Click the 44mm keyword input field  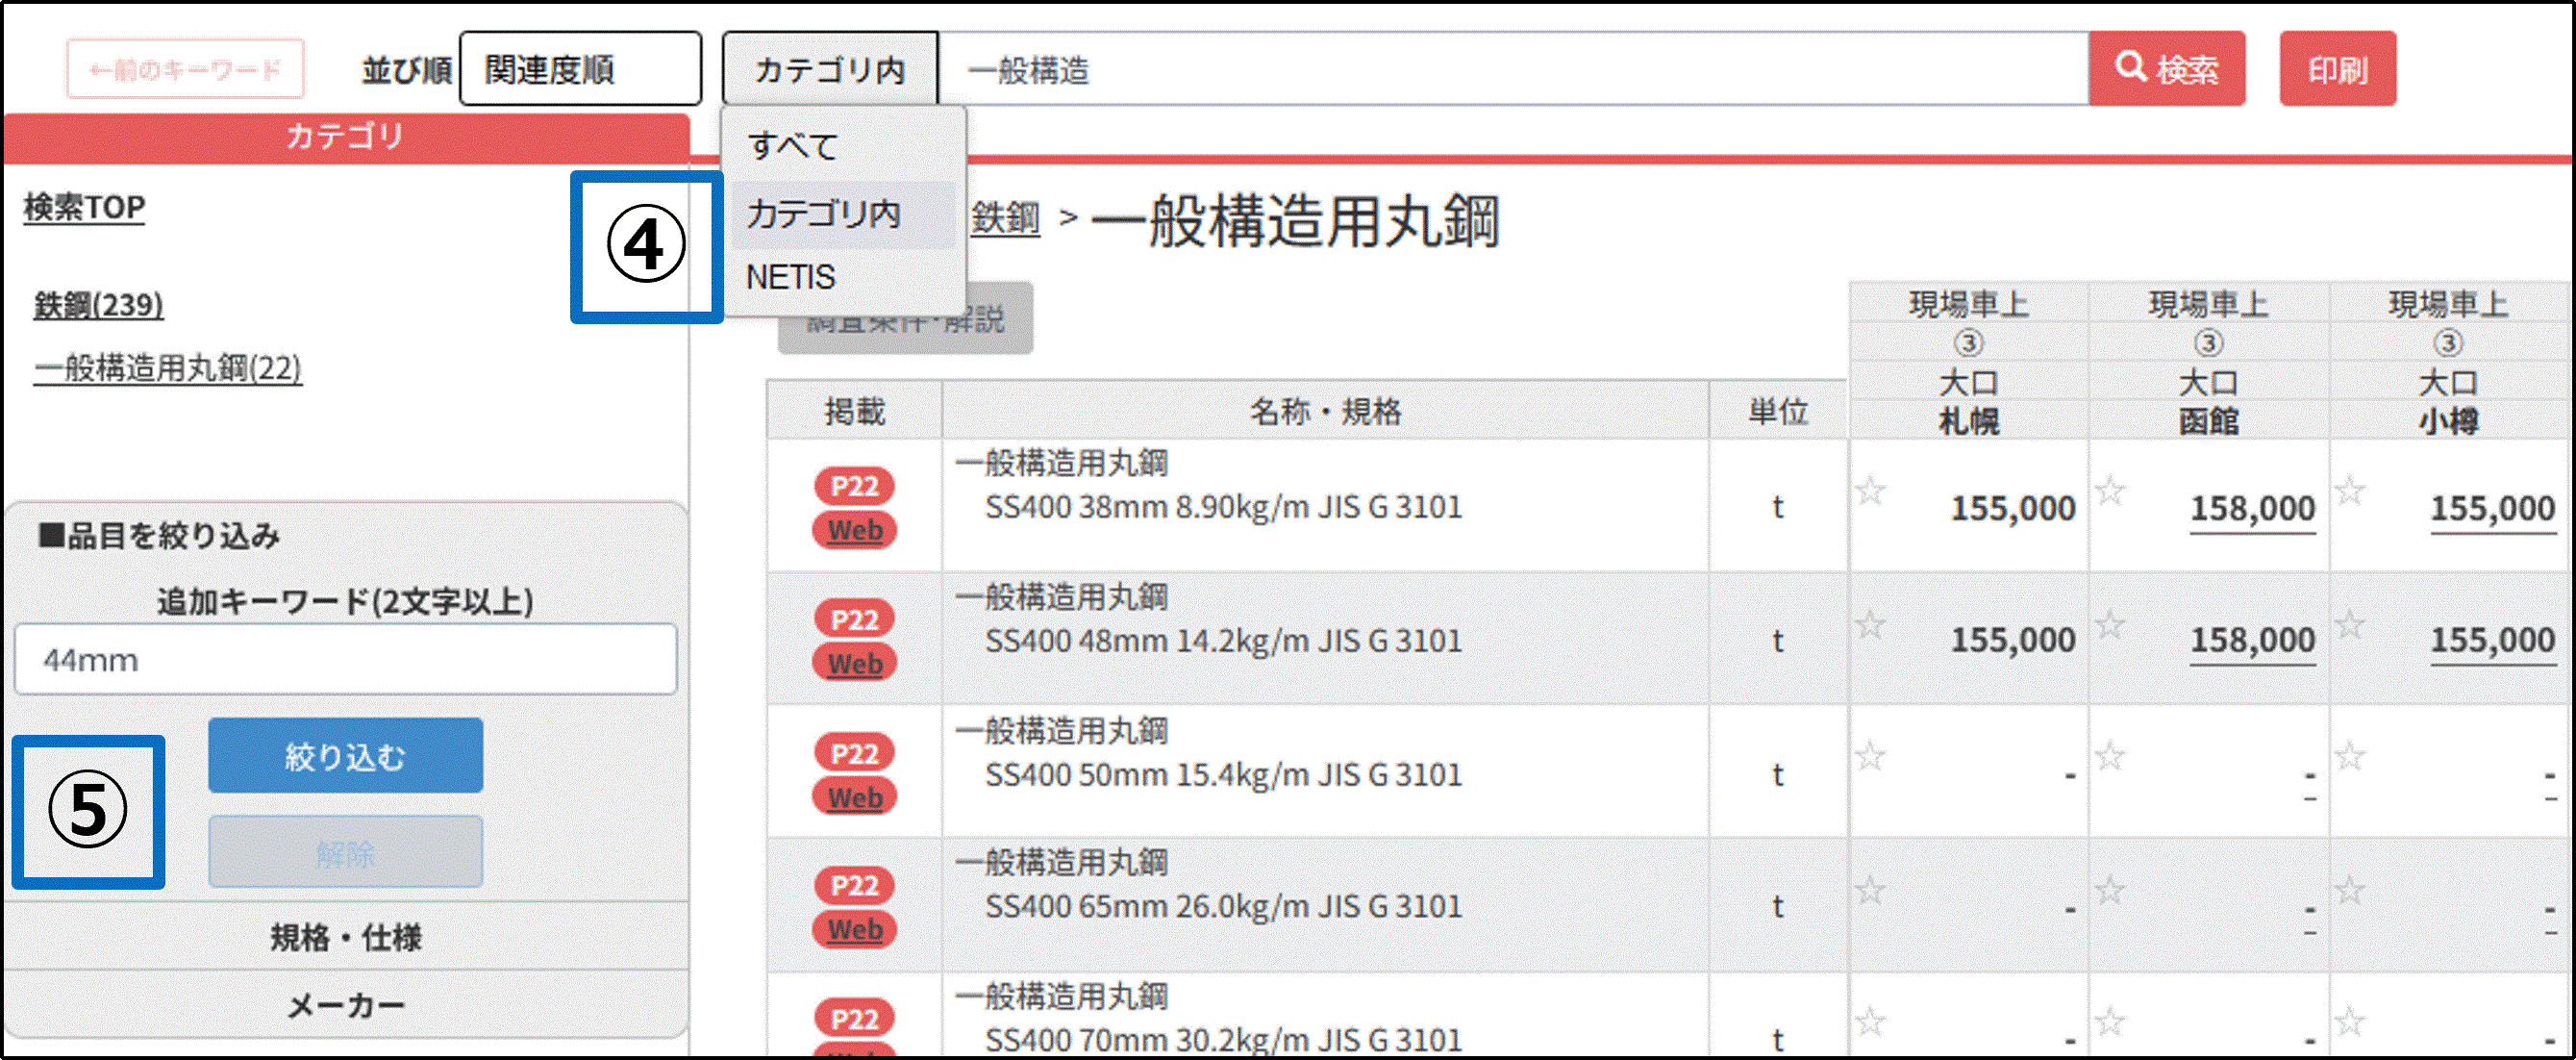coord(344,658)
